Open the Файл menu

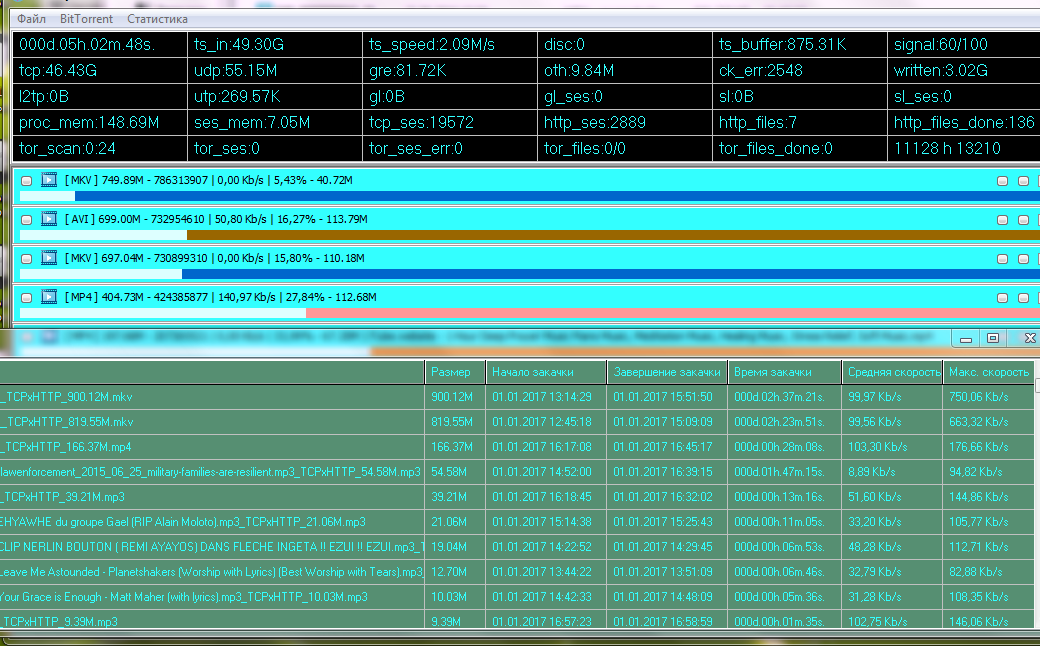pyautogui.click(x=31, y=19)
